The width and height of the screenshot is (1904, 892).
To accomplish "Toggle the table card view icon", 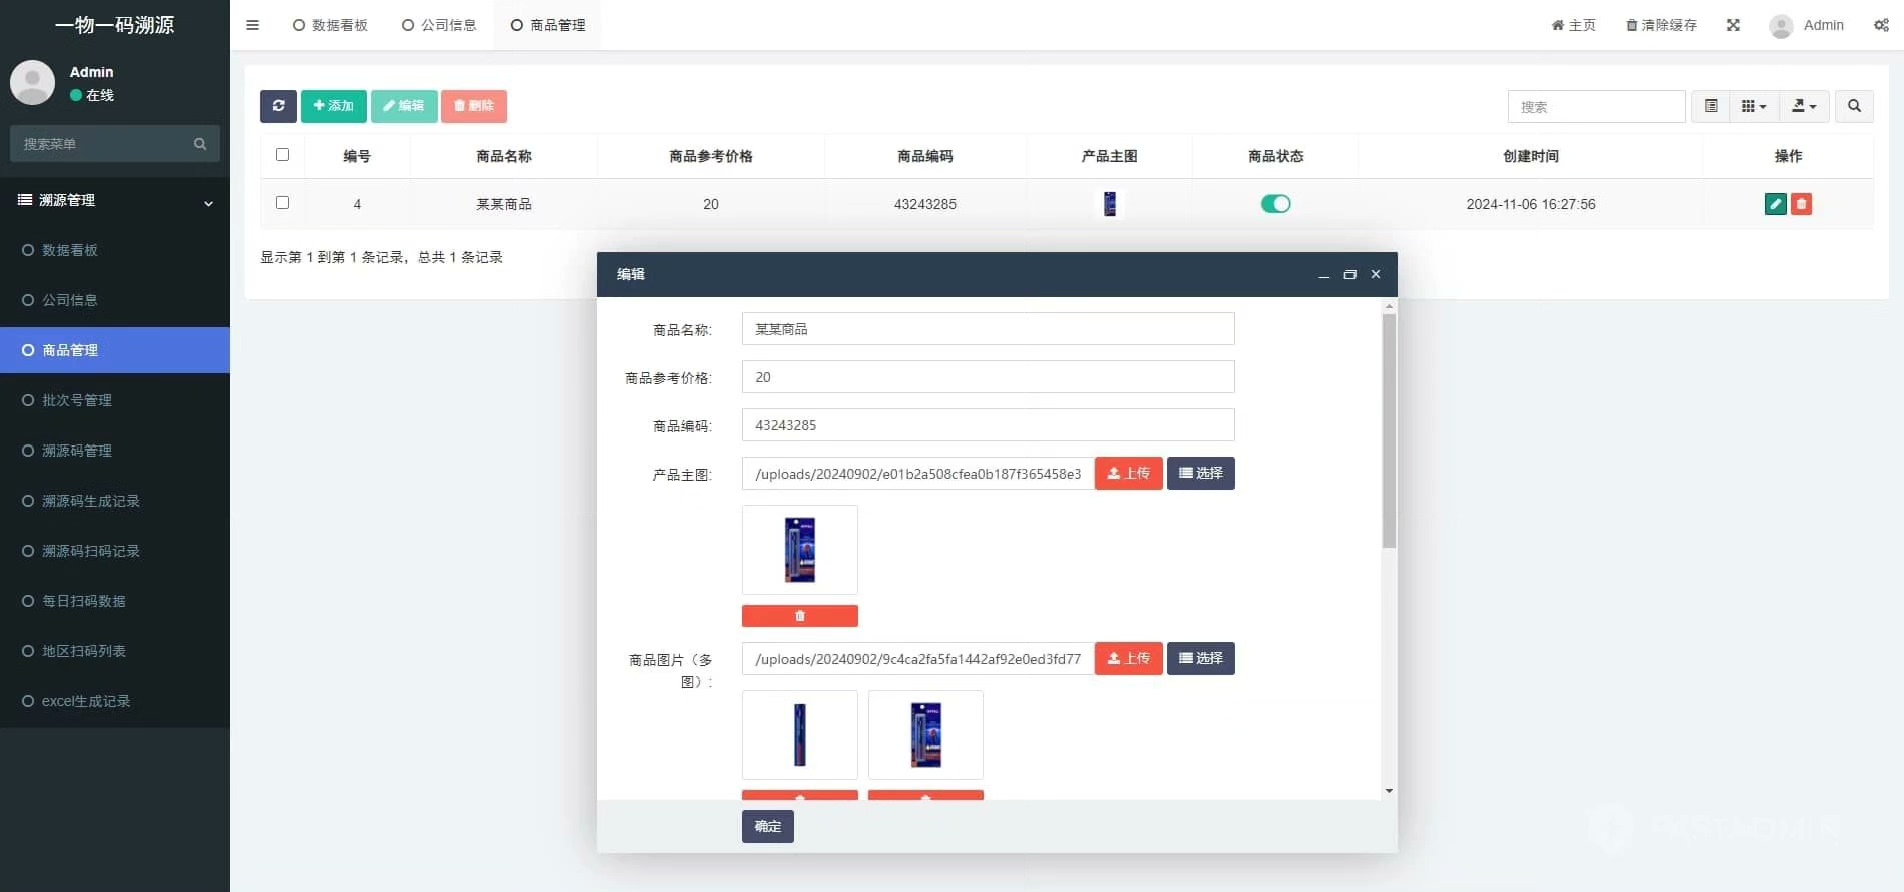I will point(1711,106).
